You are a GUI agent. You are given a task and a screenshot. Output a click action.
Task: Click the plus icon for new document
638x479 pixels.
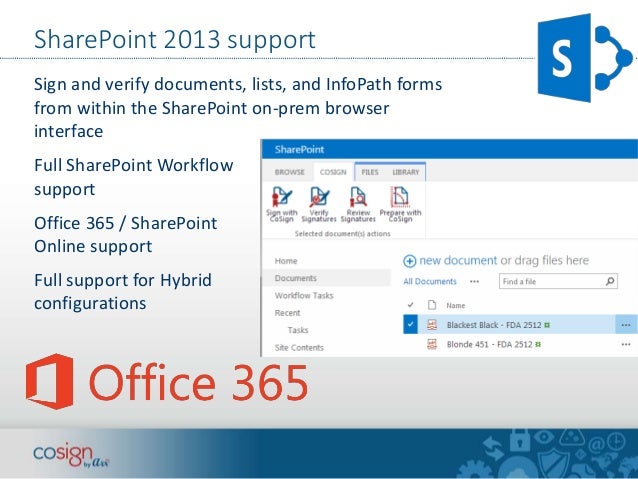pos(409,261)
